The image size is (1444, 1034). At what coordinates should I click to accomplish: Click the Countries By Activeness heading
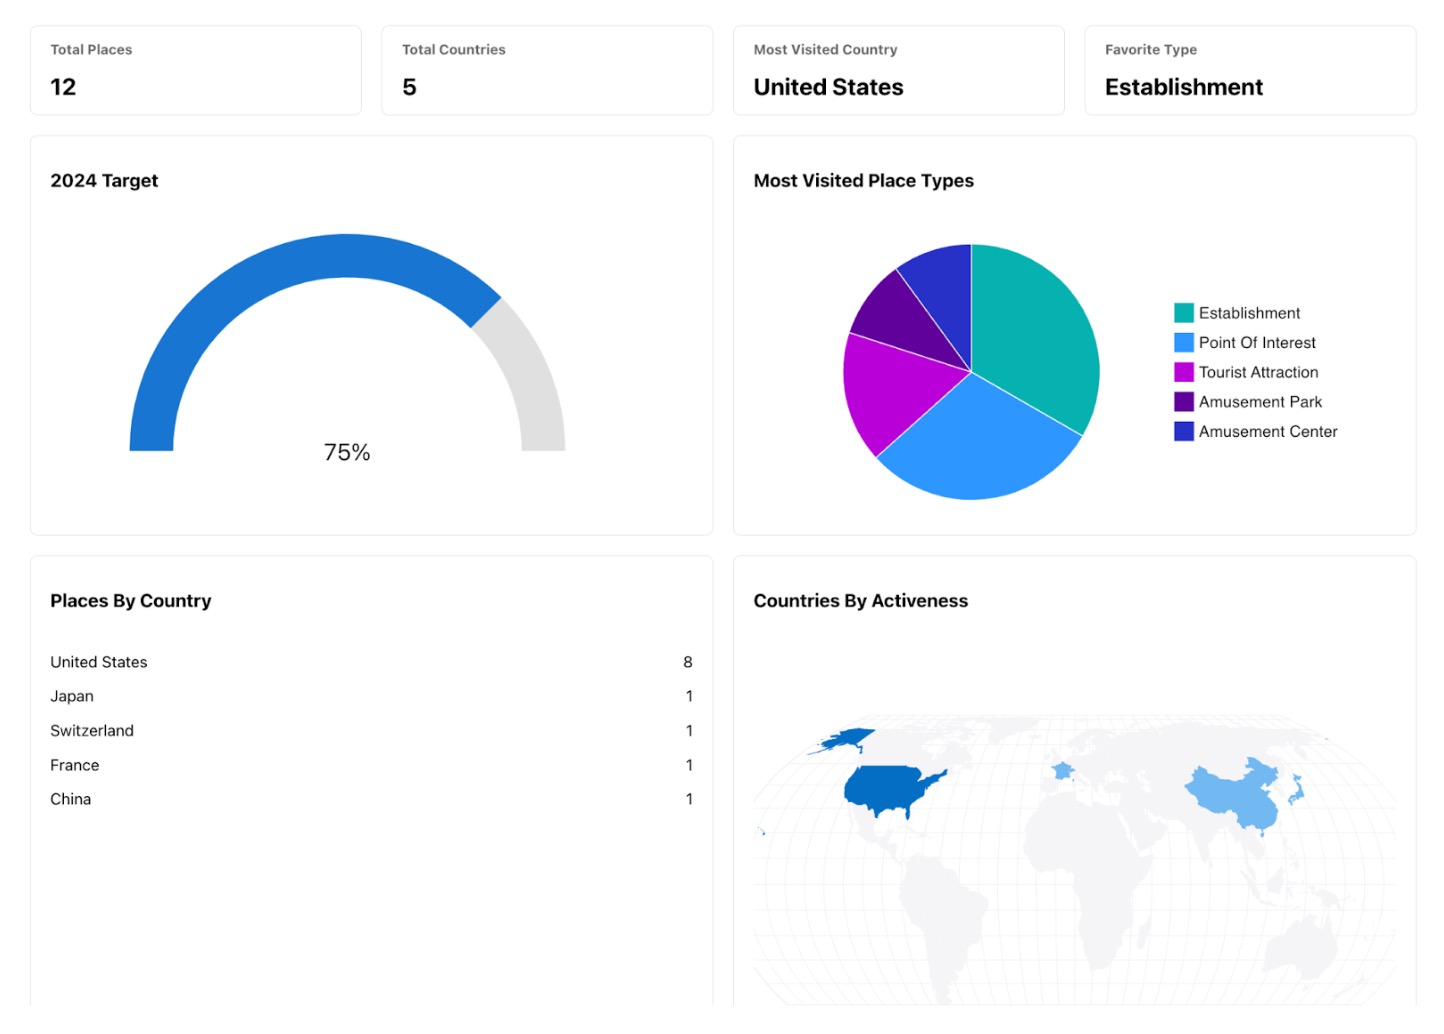tap(861, 601)
